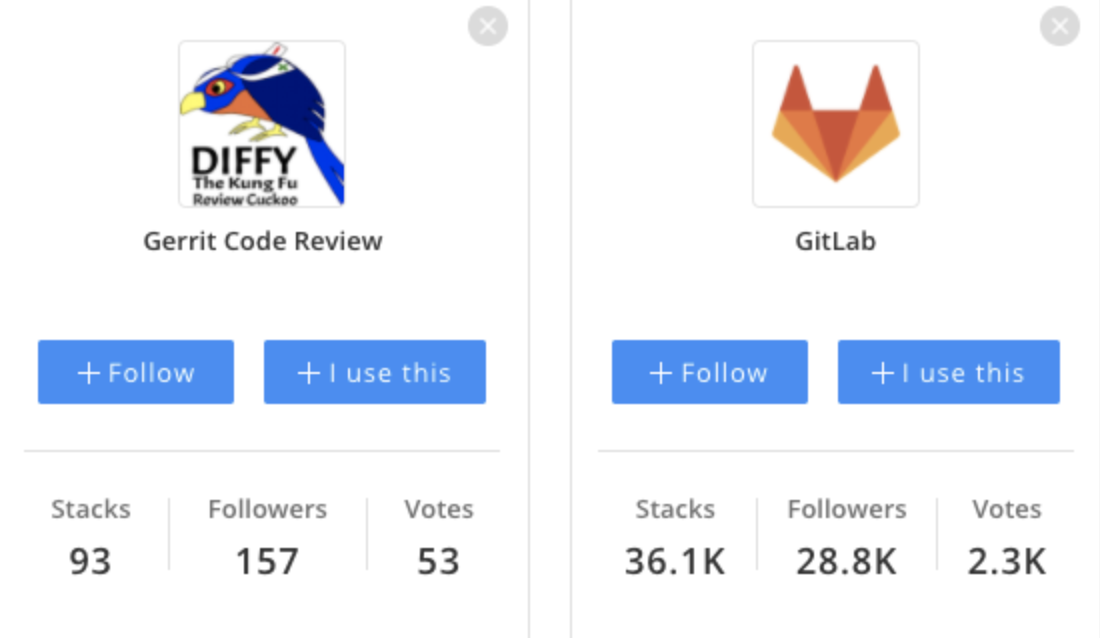Open the GitLab tool page link

tap(836, 241)
